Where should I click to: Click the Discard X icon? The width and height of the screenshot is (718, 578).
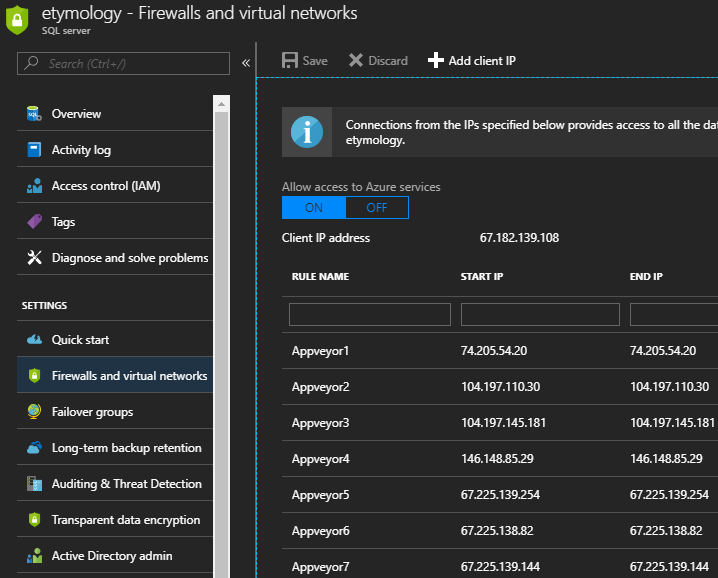click(356, 60)
